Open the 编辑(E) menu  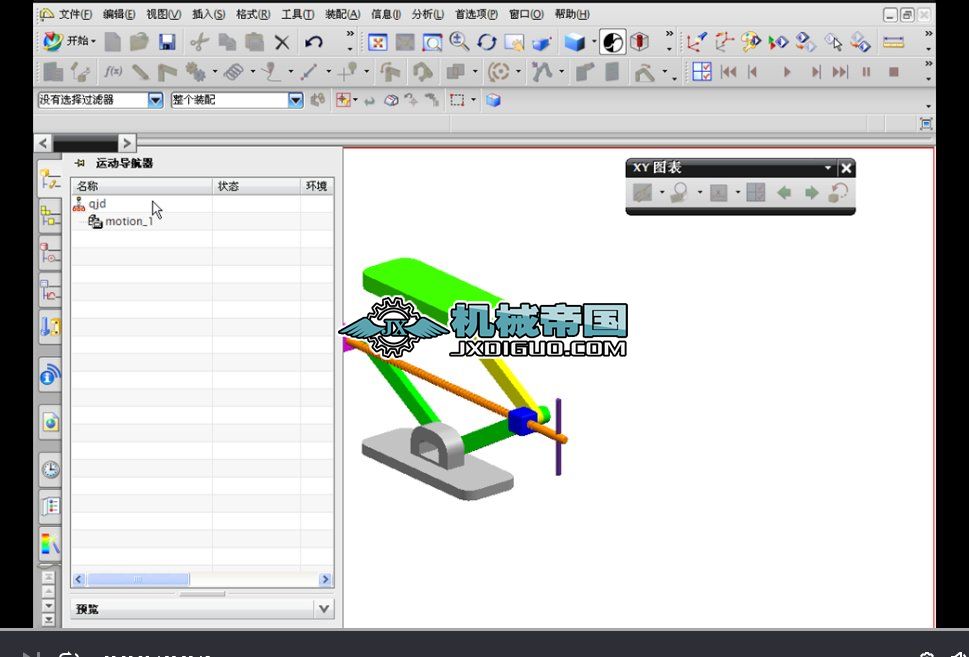(x=119, y=14)
